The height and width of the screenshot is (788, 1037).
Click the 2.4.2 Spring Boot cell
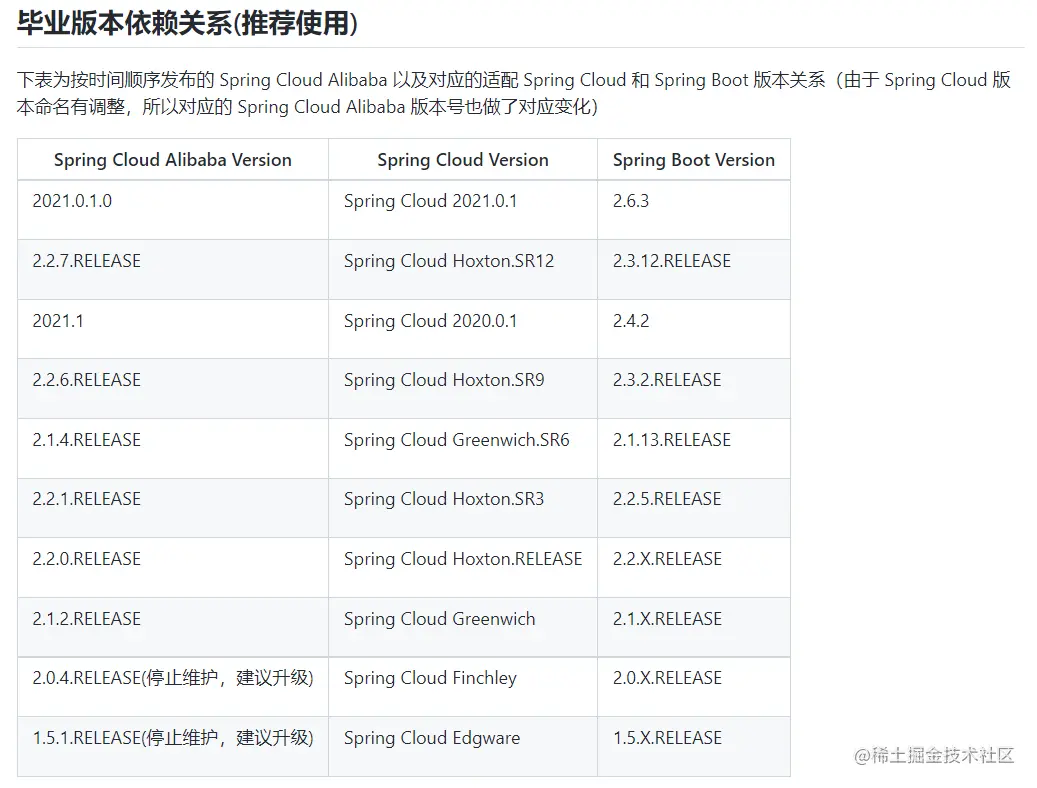(x=694, y=329)
